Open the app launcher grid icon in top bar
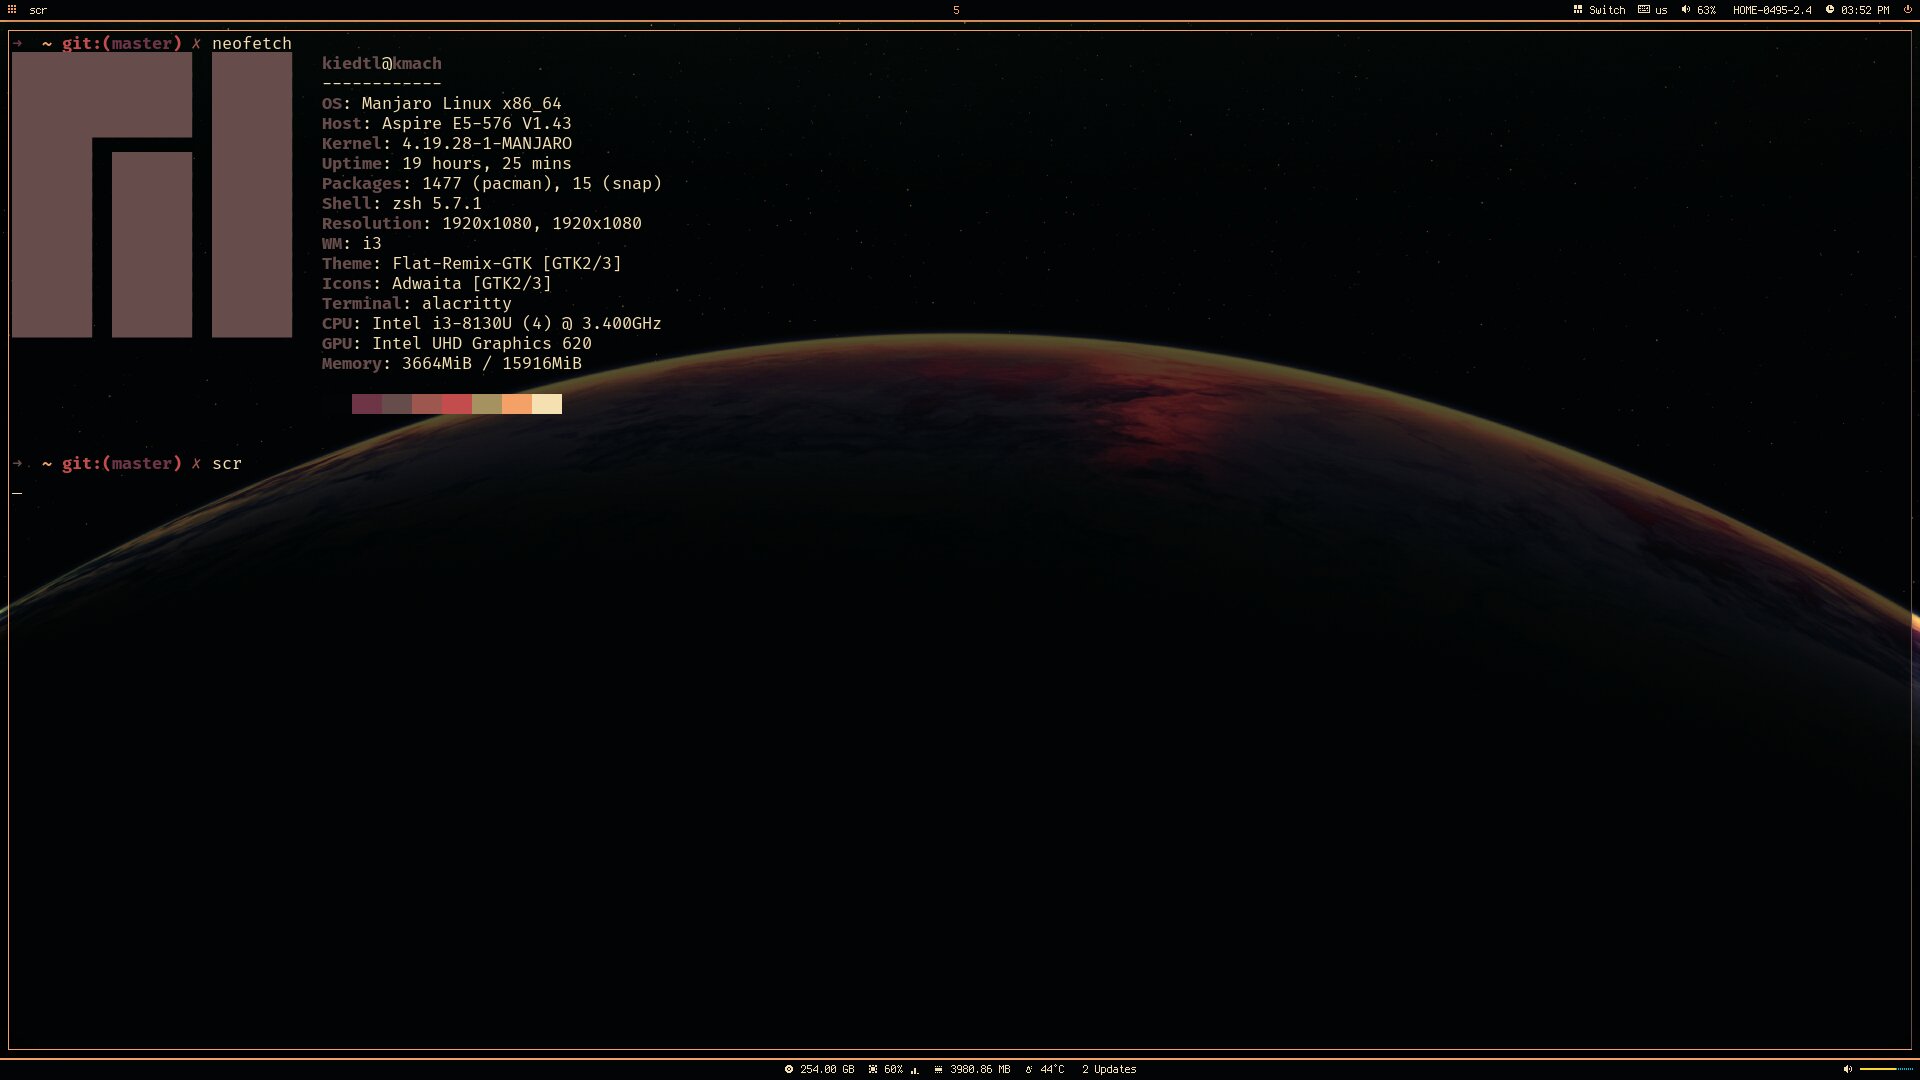The image size is (1920, 1080). coord(12,10)
